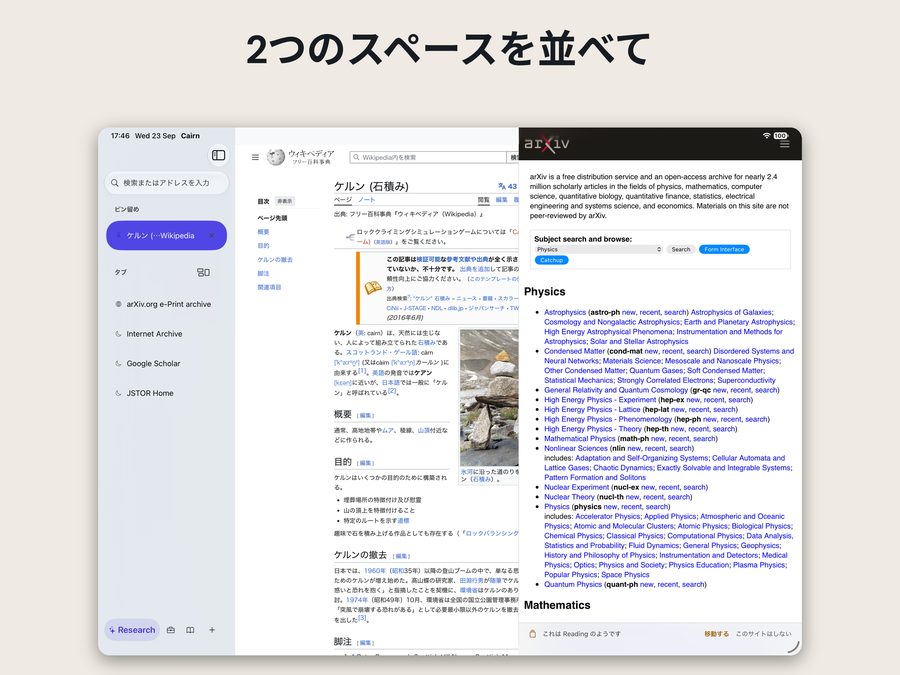Go to 目的 in table of contents

(263, 246)
